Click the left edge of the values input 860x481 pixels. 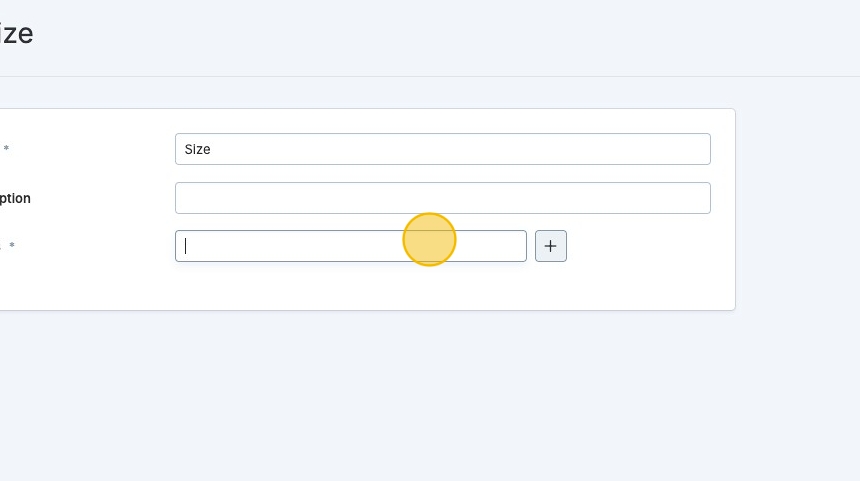(x=180, y=246)
